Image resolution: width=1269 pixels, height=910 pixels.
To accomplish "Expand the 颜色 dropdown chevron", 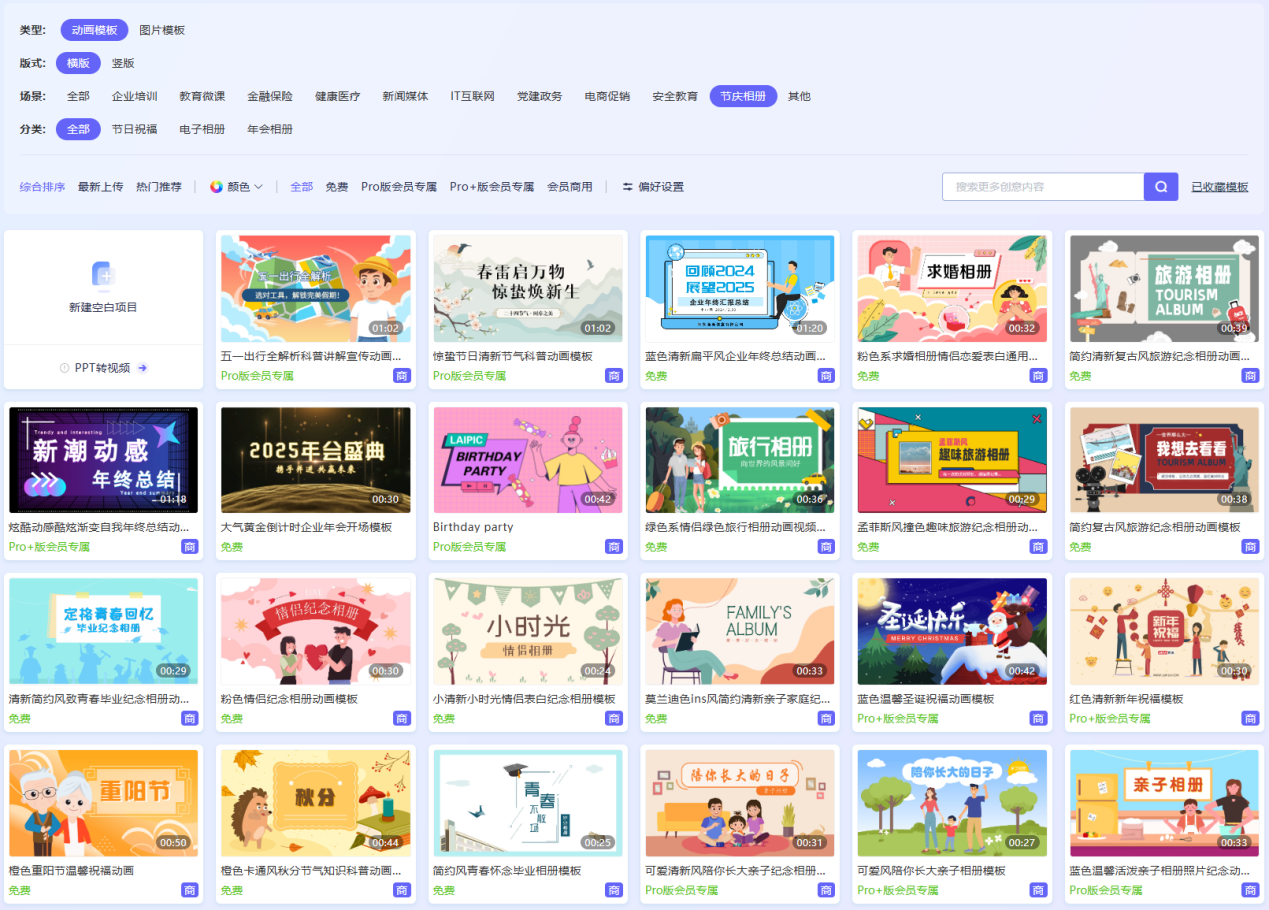I will (x=259, y=187).
